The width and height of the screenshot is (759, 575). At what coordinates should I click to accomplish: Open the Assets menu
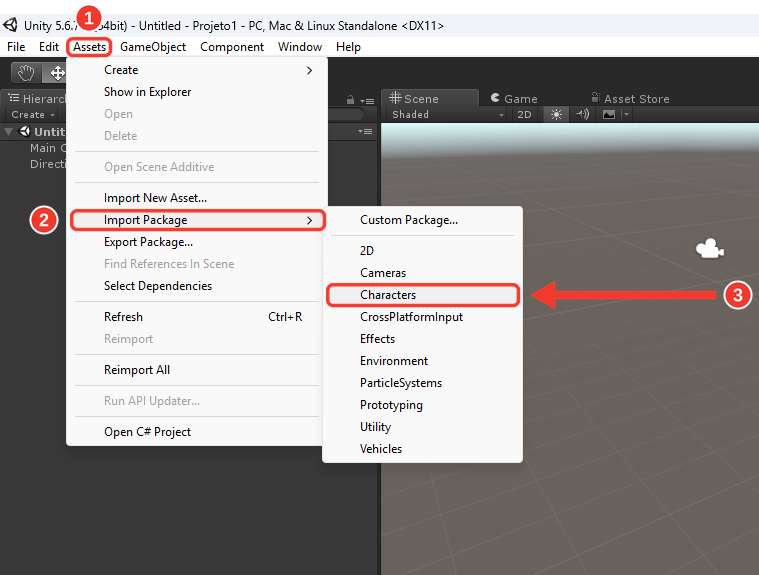coord(90,47)
